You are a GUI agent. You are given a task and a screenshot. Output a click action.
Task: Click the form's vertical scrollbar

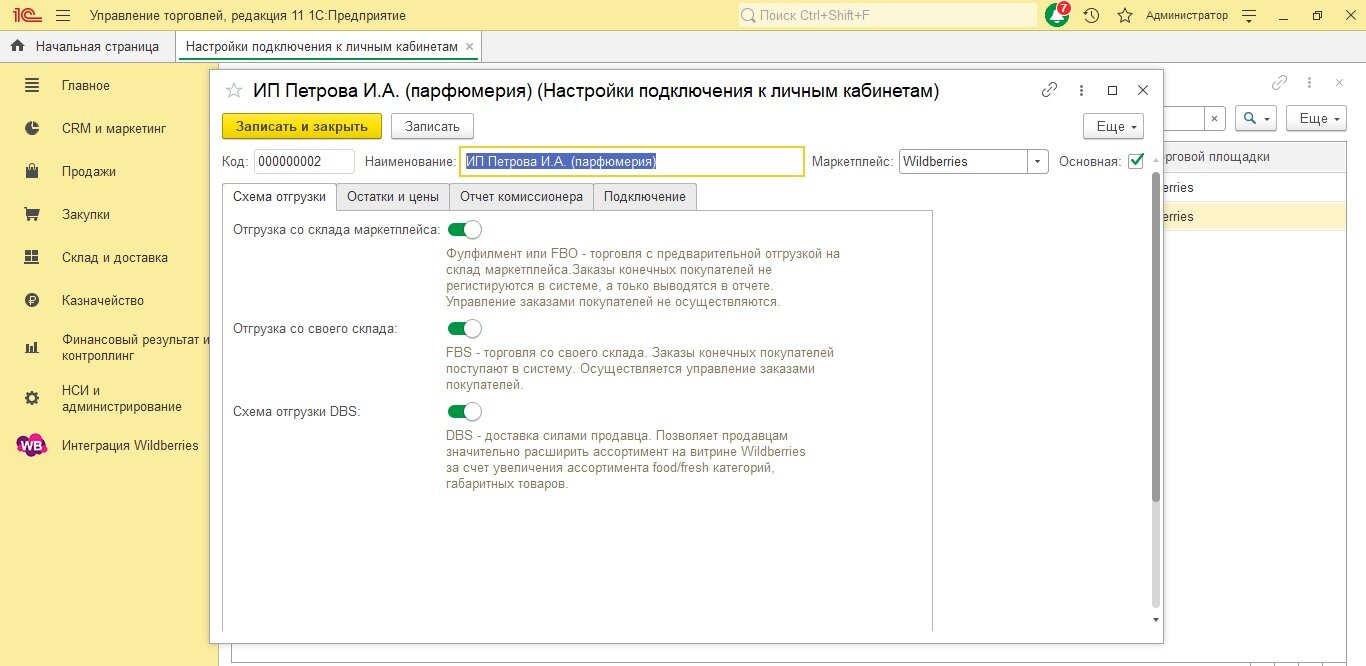[x=1156, y=338]
